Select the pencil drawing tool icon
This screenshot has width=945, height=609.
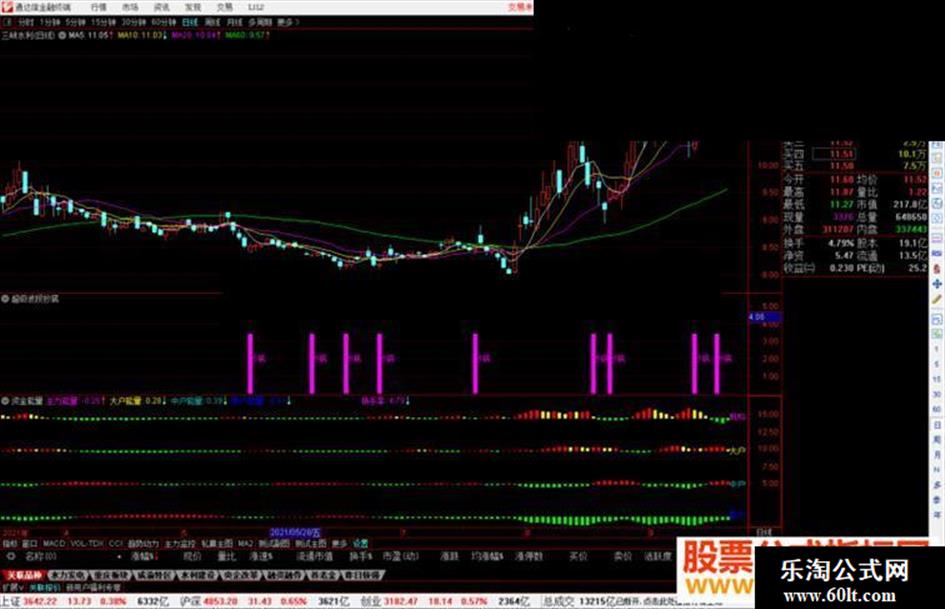pos(937,299)
